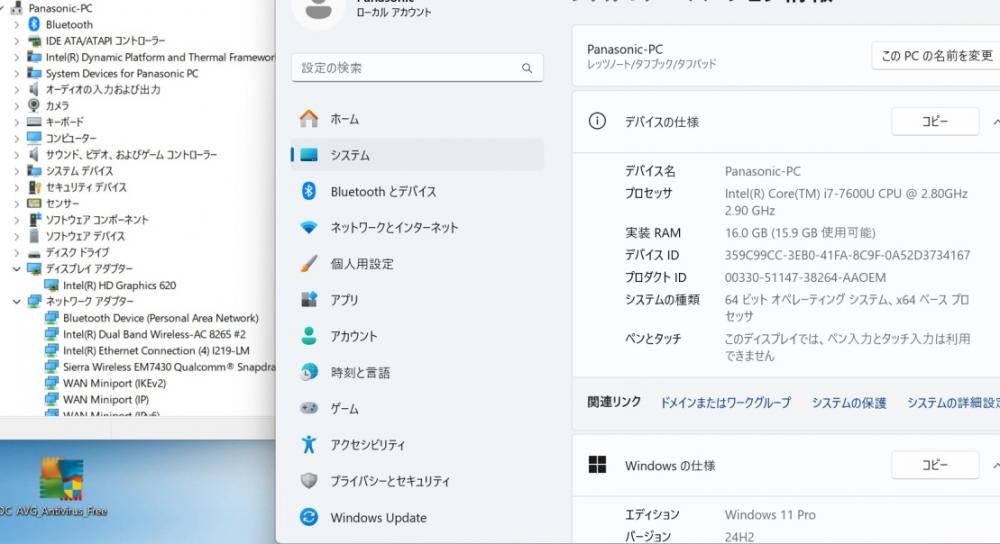
Task: Select Panasonic-PC root node in Device Manager
Action: coord(60,8)
